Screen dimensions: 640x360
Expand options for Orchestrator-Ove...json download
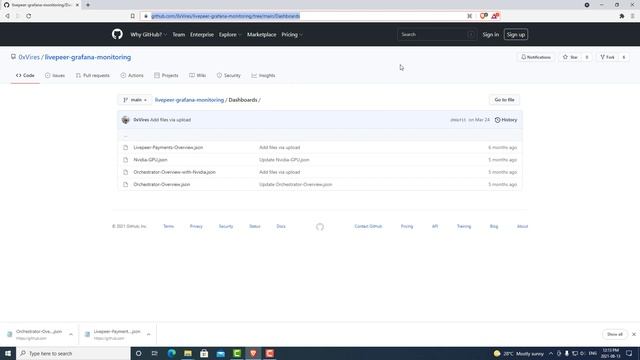click(71, 334)
